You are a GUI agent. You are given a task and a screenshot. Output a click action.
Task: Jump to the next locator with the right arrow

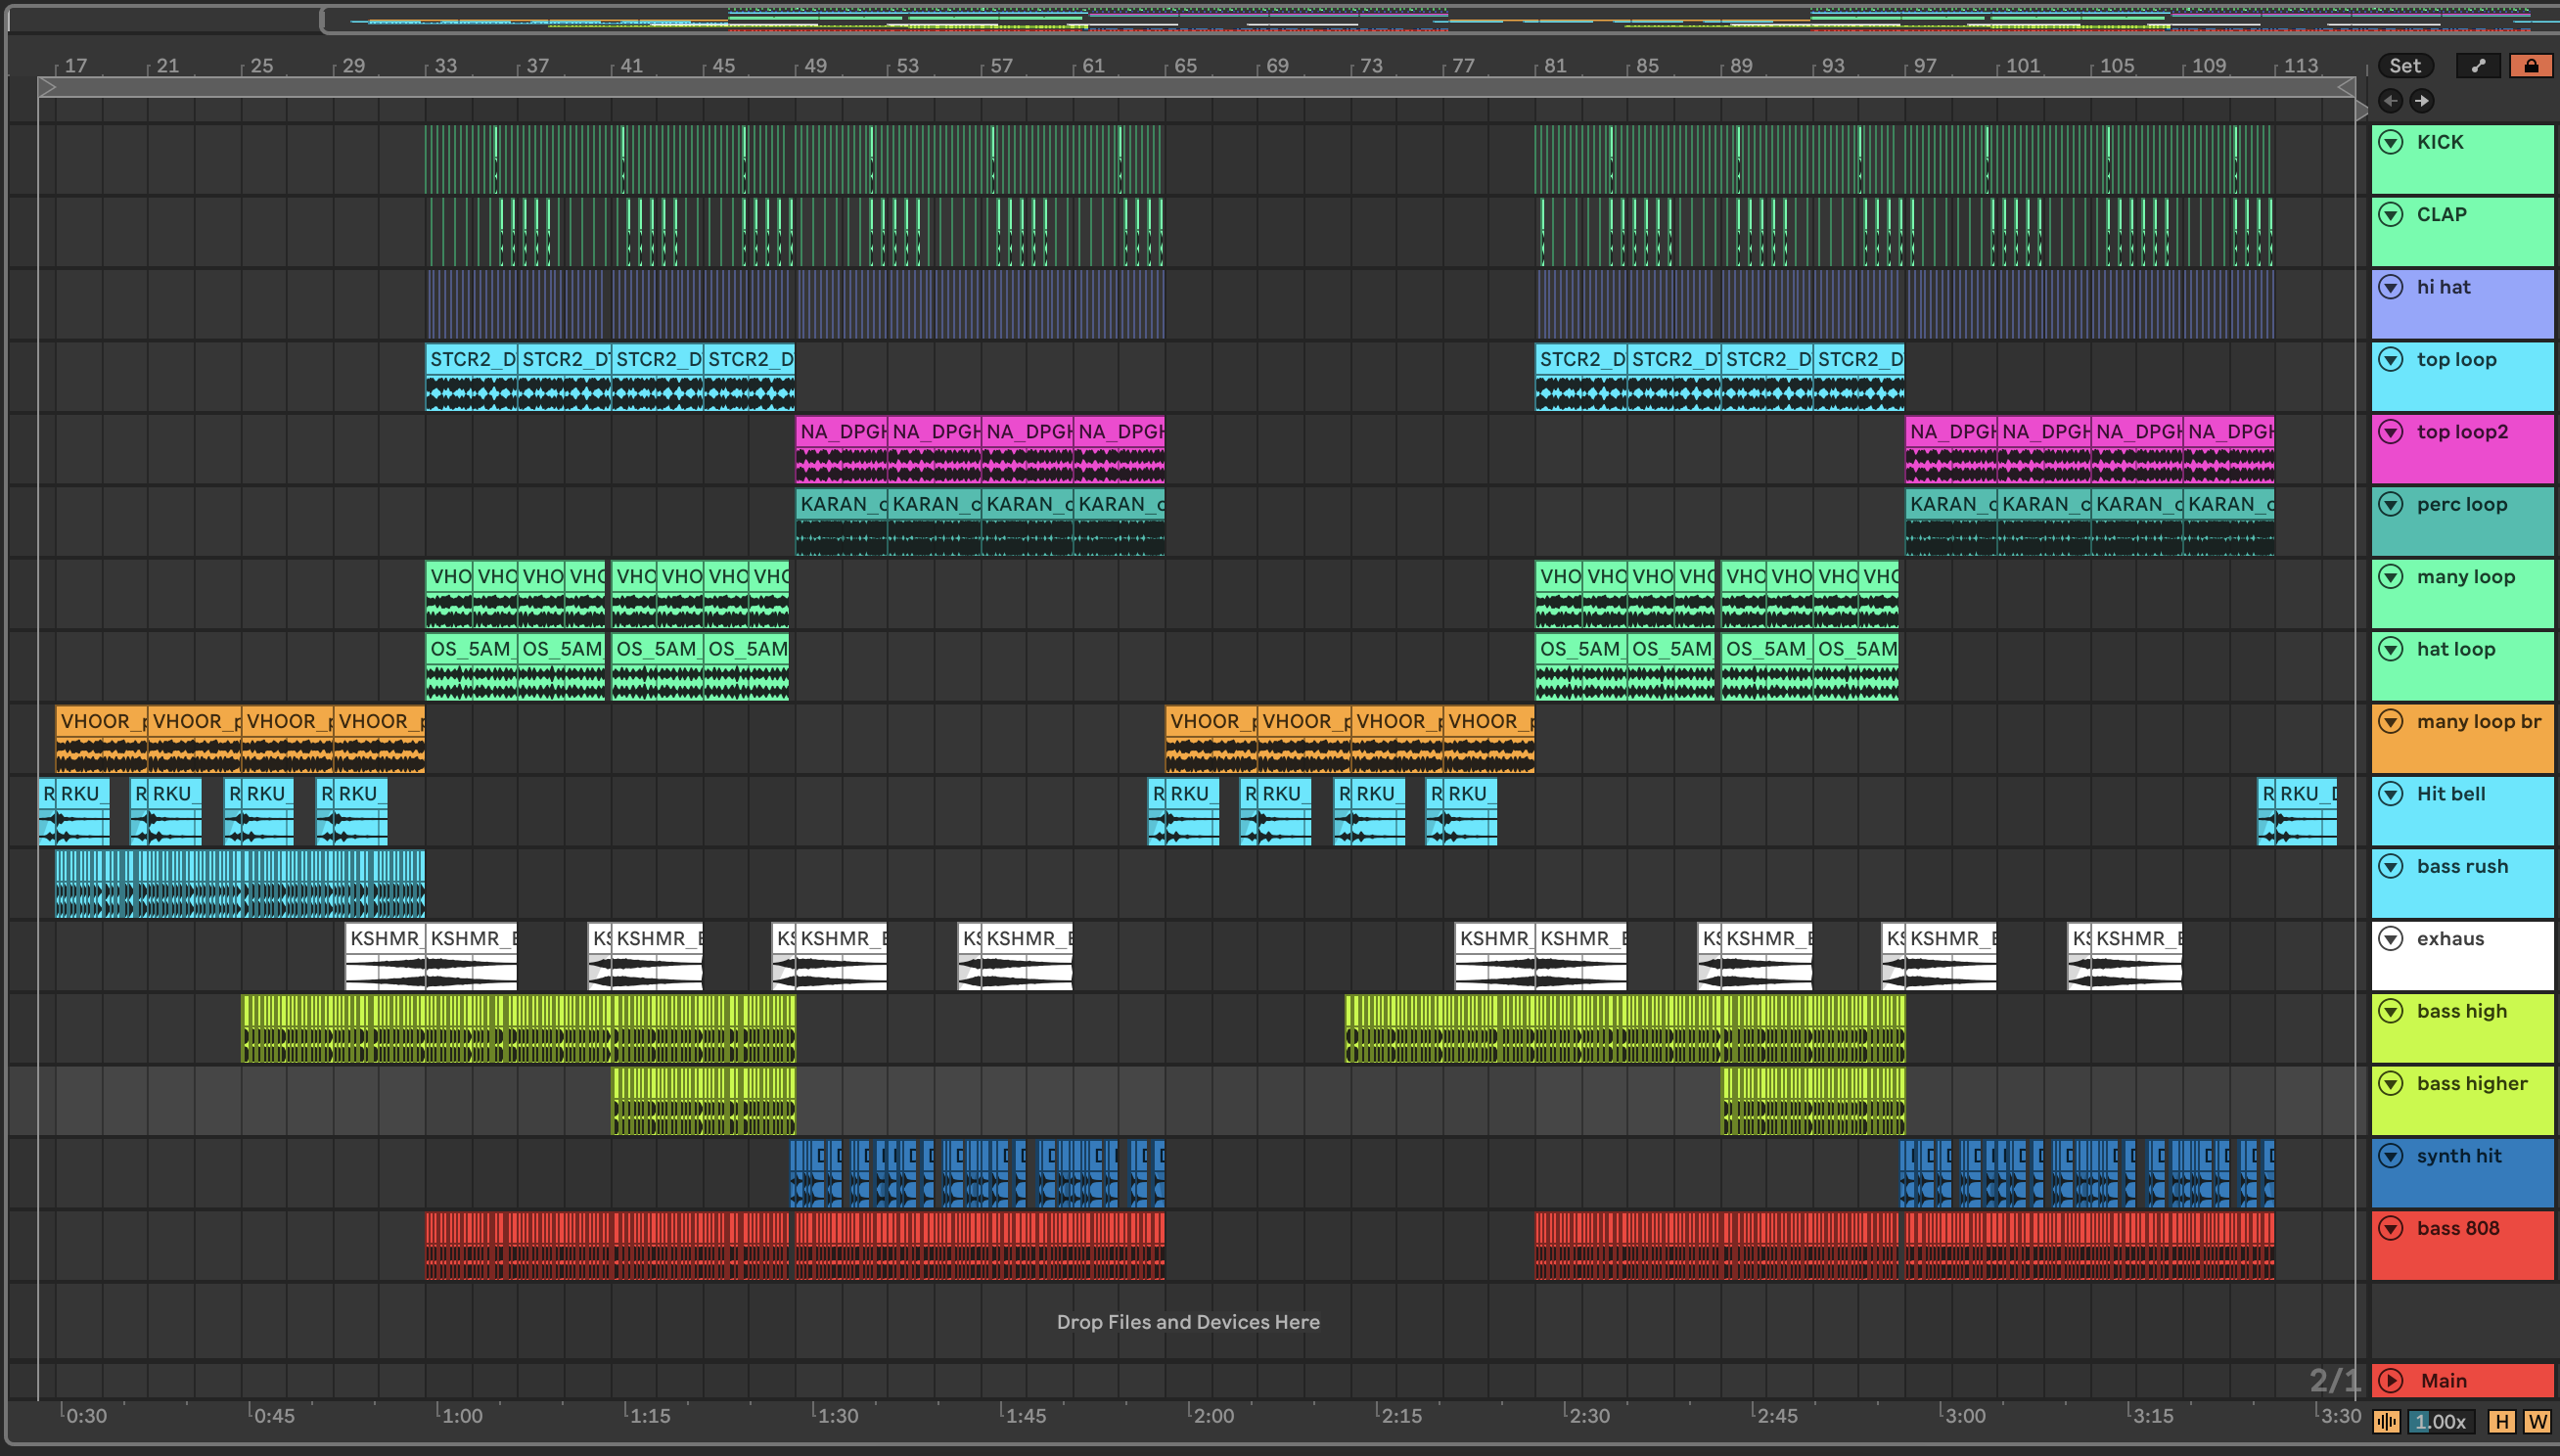tap(2421, 100)
